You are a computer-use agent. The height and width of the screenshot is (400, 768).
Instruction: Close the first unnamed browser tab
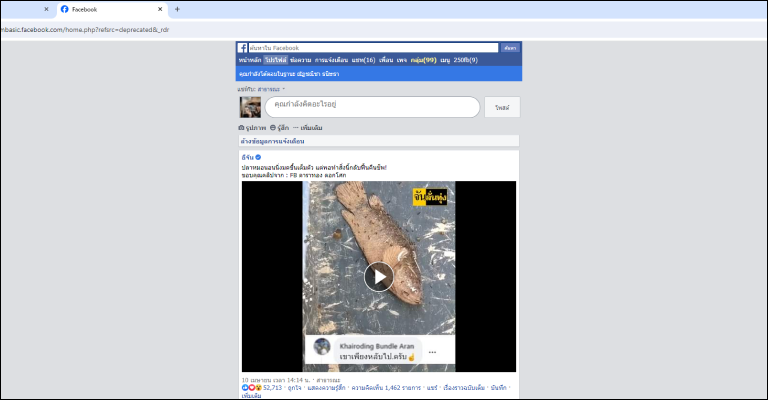[47, 9]
